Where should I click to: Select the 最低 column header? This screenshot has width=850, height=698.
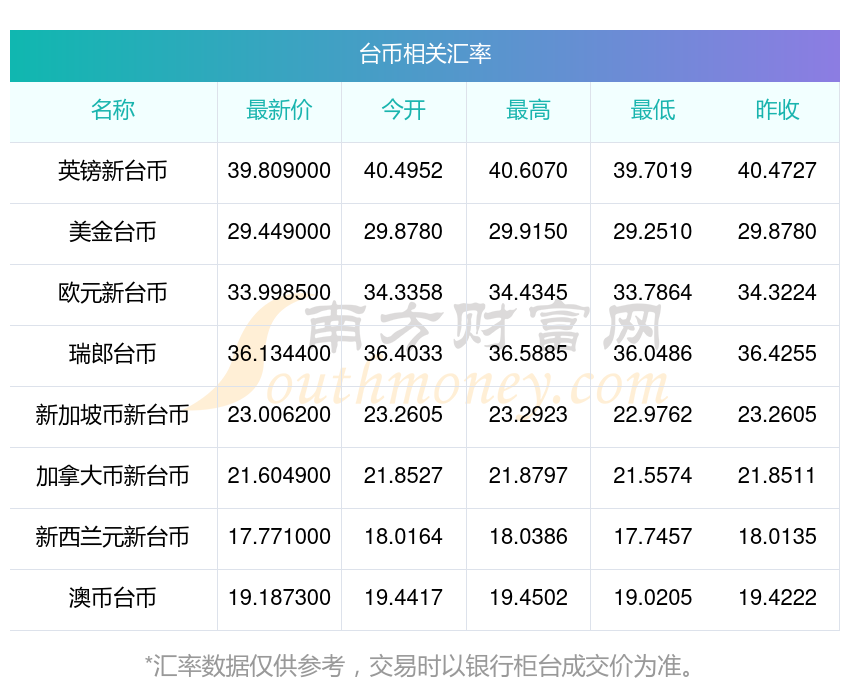pos(653,110)
